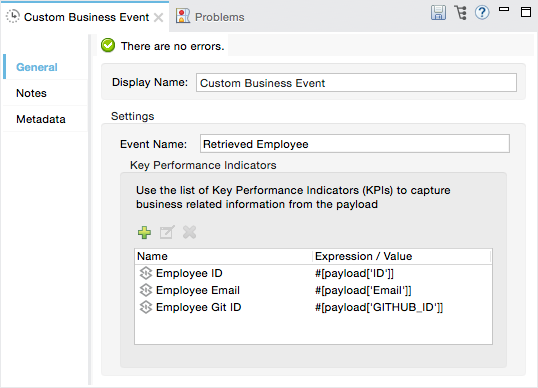Click the delete KPI X icon
The width and height of the screenshot is (538, 388).
(x=189, y=232)
